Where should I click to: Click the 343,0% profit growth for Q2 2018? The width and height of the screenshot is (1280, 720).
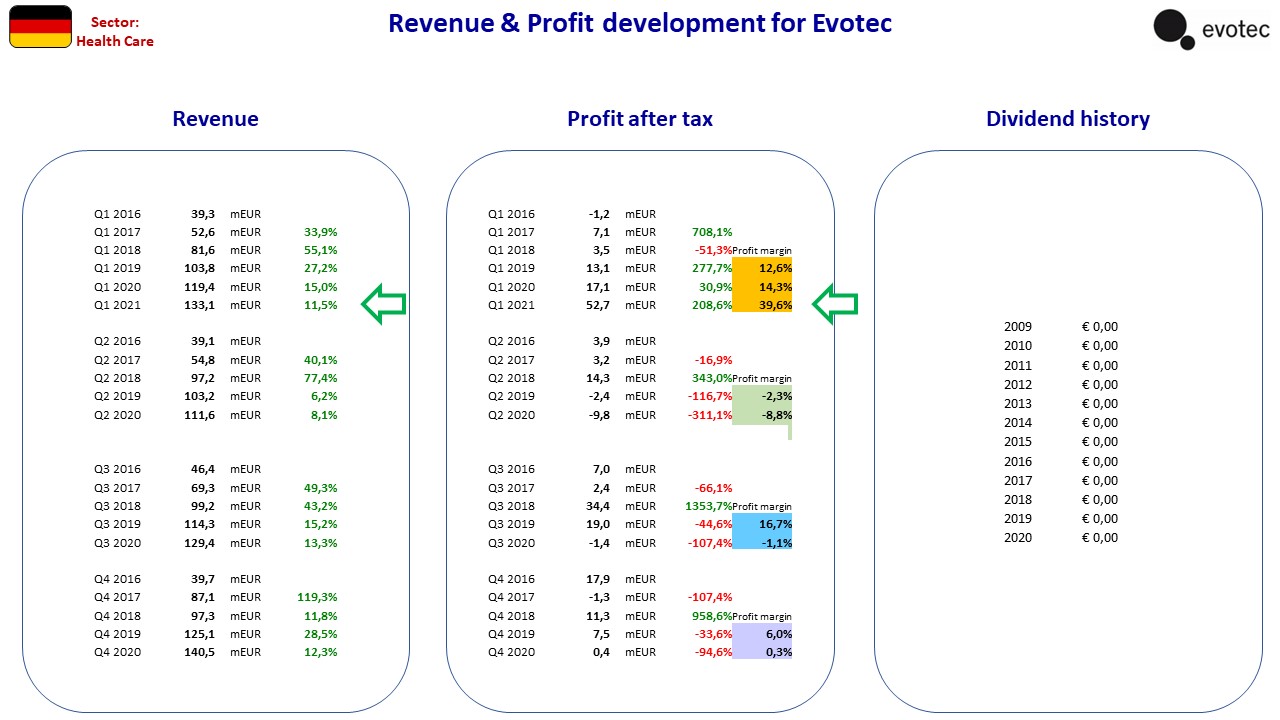click(712, 378)
